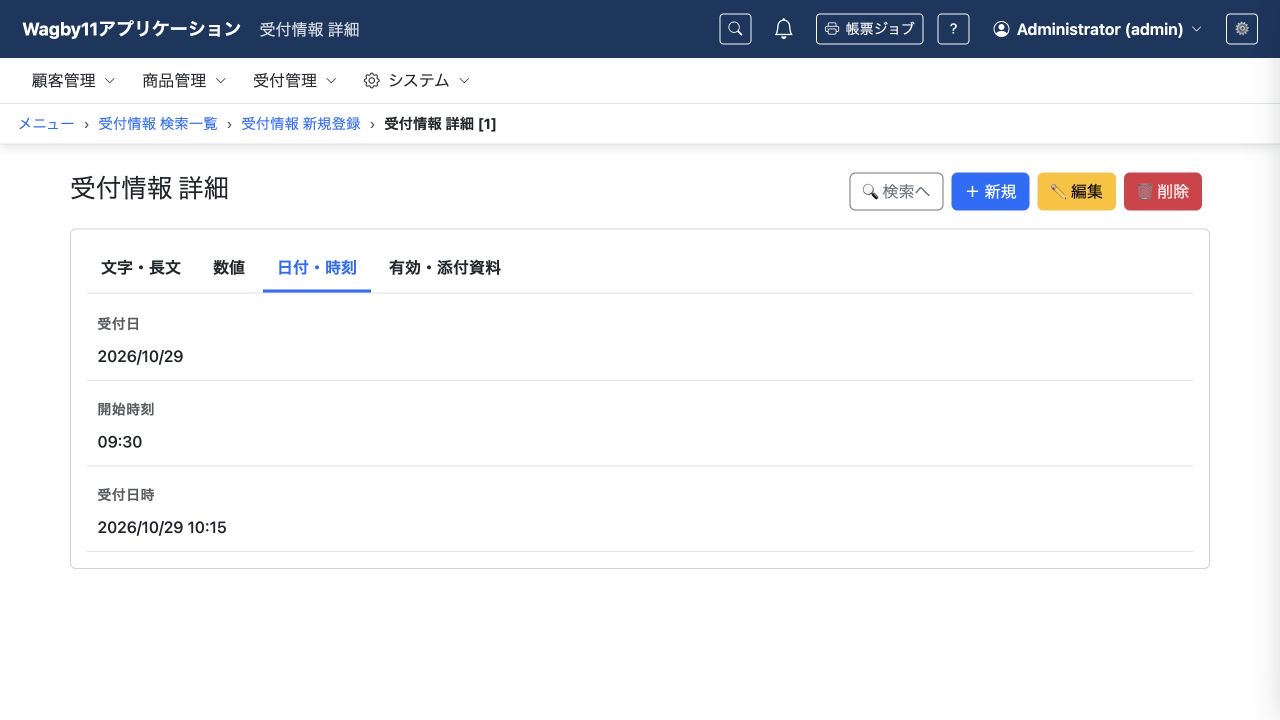
Task: Go to 受付情報 検索一覧 breadcrumb link
Action: click(x=157, y=124)
